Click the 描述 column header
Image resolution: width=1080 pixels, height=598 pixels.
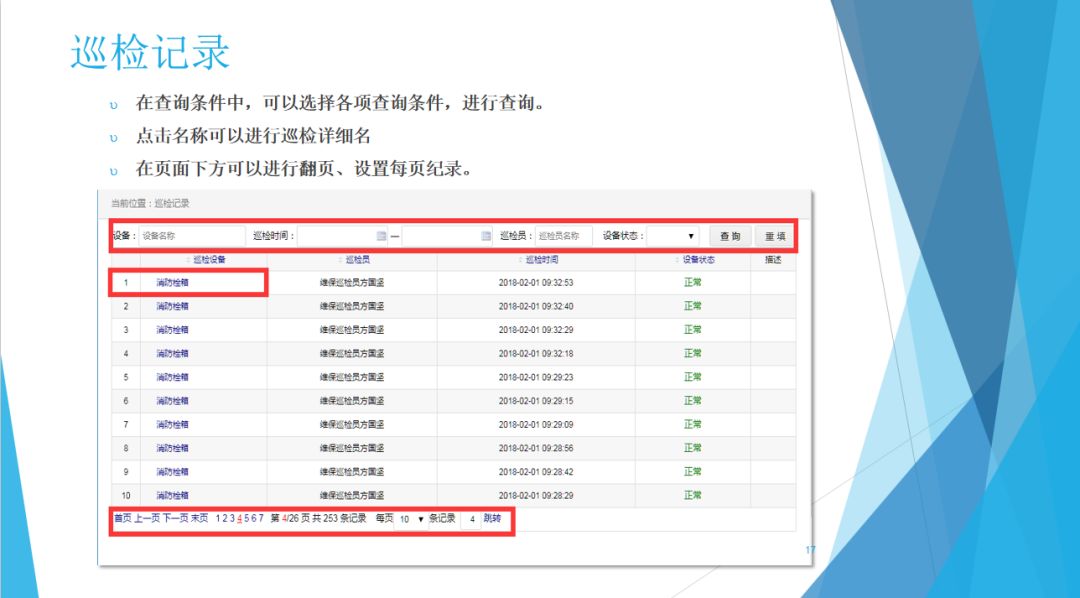click(773, 260)
